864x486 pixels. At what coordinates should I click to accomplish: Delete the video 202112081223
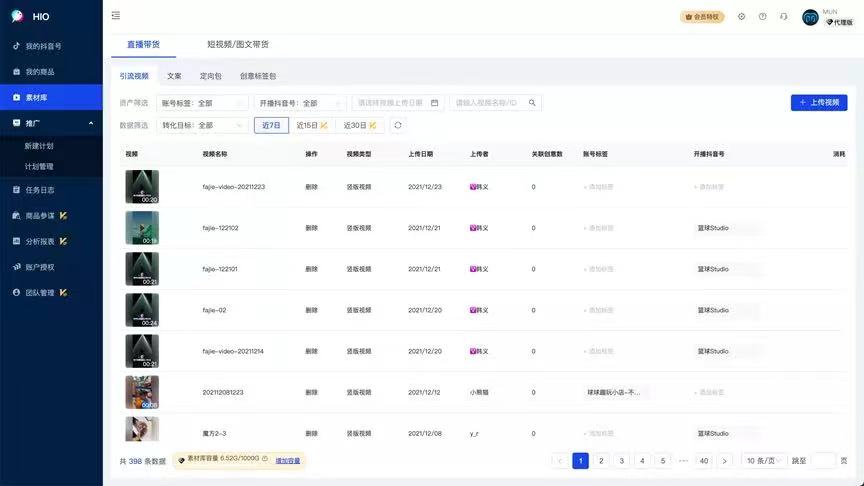coord(311,392)
